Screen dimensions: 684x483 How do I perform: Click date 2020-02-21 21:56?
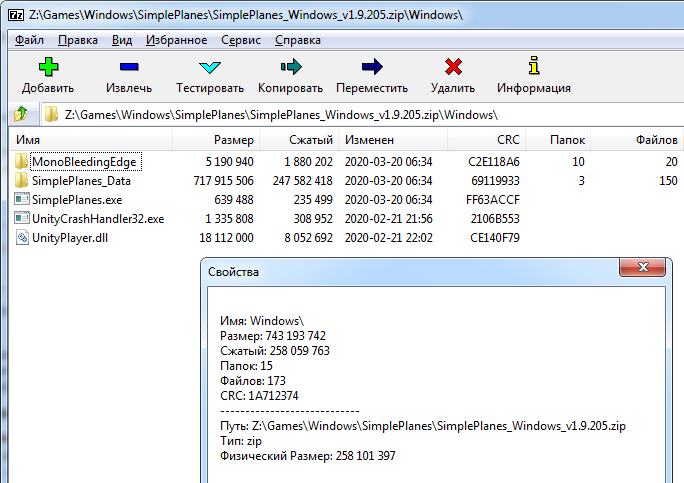click(389, 219)
